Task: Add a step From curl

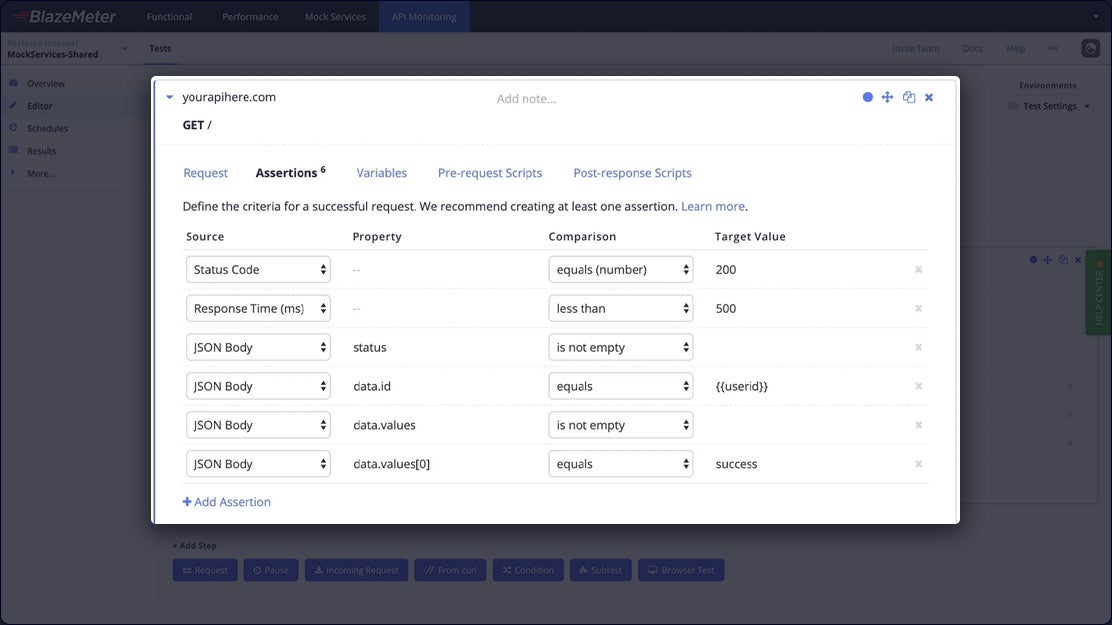Action: pyautogui.click(x=450, y=570)
